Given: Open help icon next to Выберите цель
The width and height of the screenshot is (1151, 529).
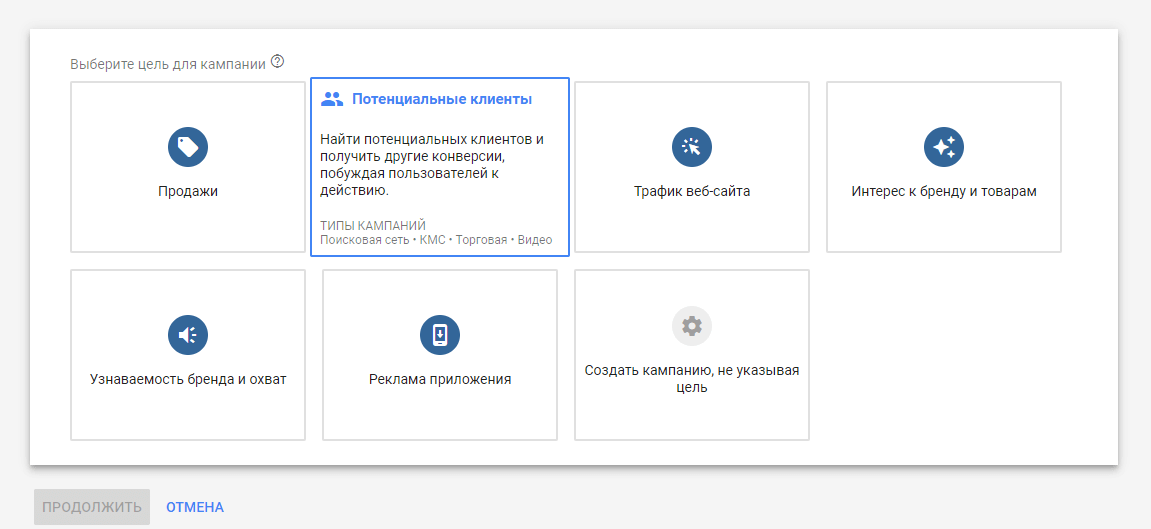Looking at the screenshot, I should [x=277, y=62].
